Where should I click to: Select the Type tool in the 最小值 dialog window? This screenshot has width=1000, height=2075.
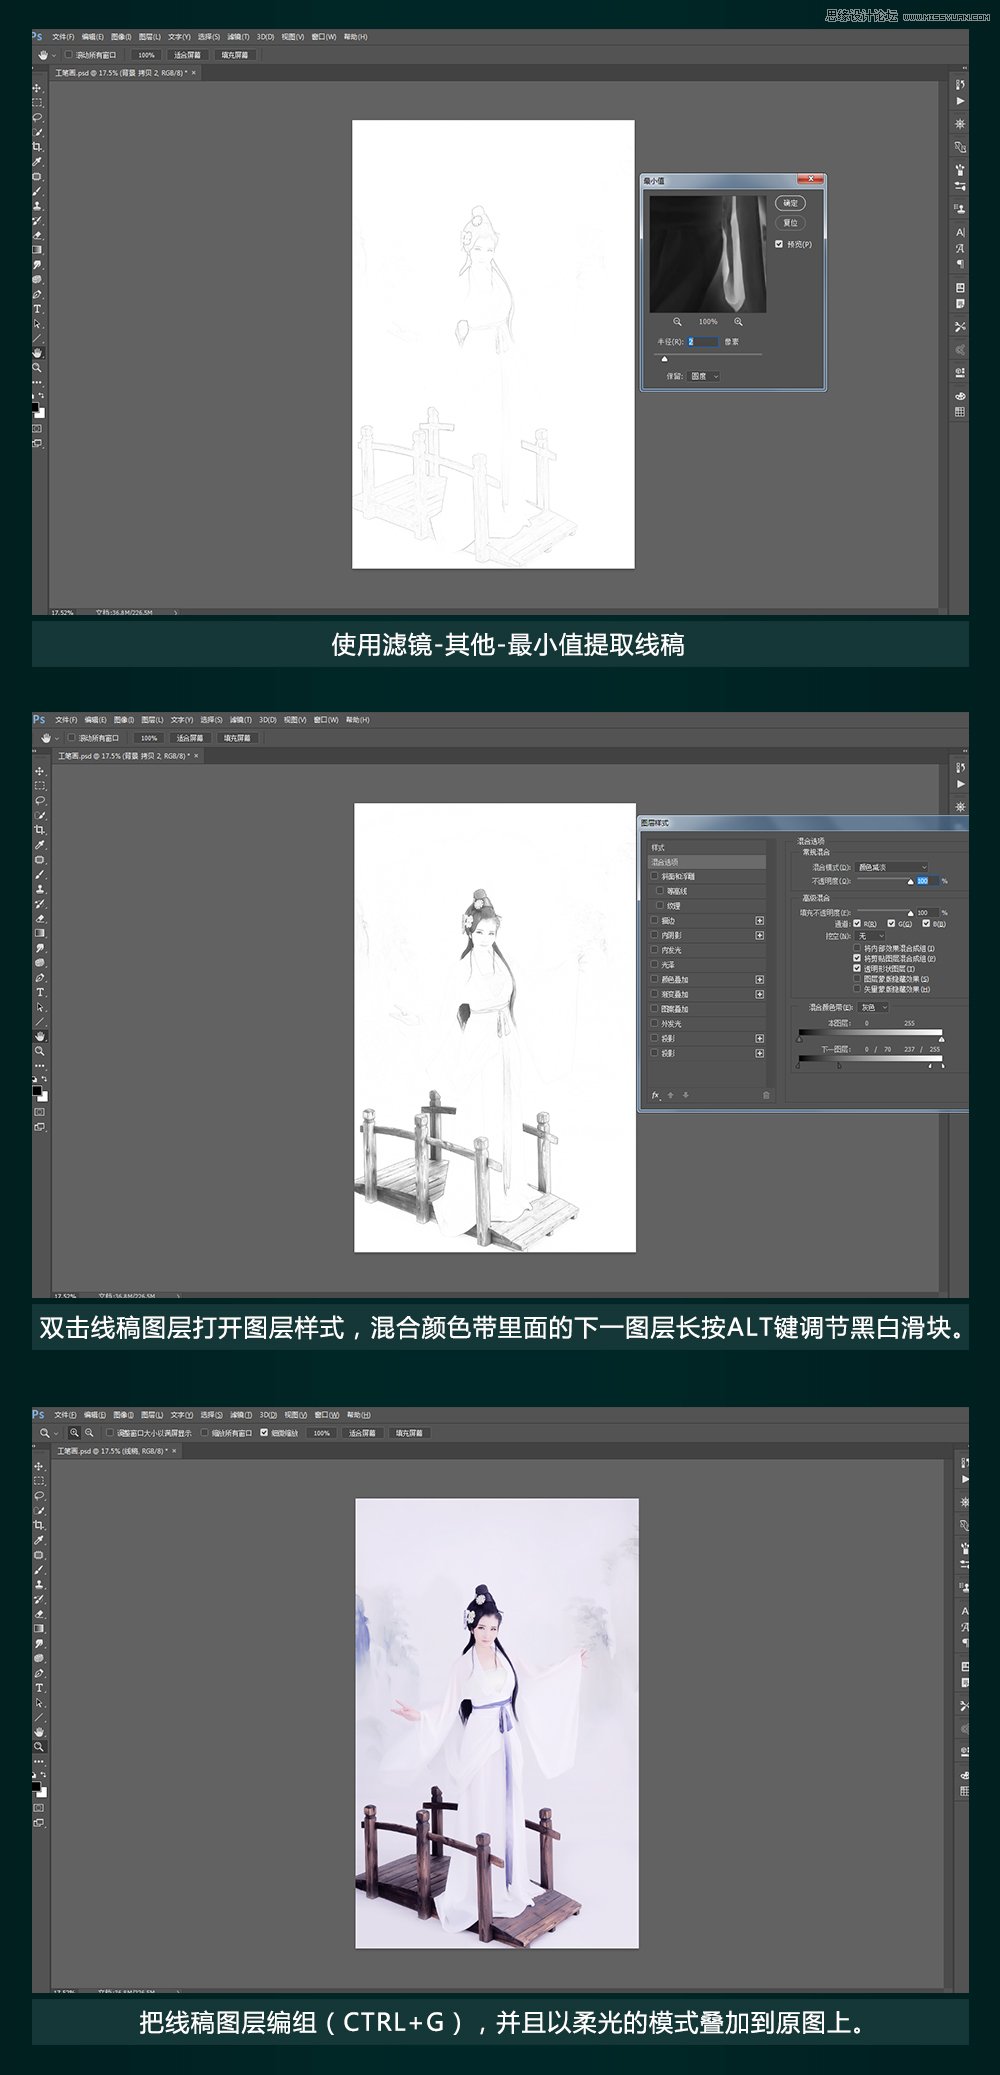(x=38, y=309)
